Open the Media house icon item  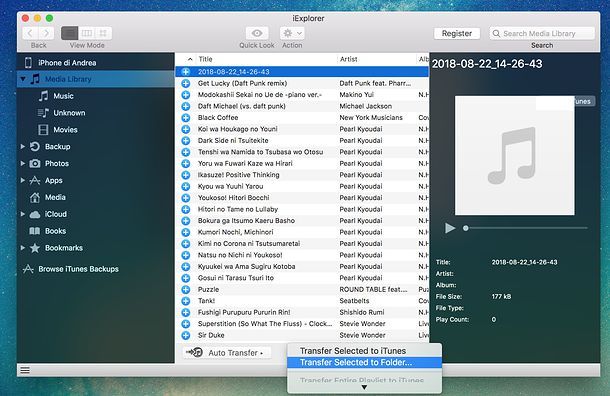point(35,197)
